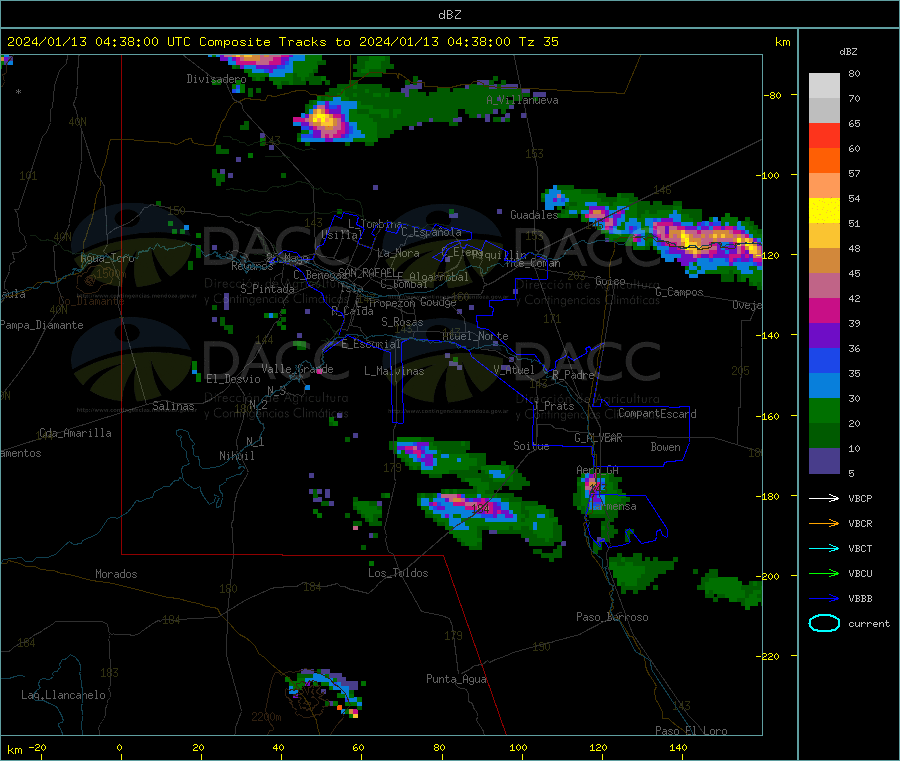Click the Agua_Toro place label
The width and height of the screenshot is (900, 761).
coord(107,258)
